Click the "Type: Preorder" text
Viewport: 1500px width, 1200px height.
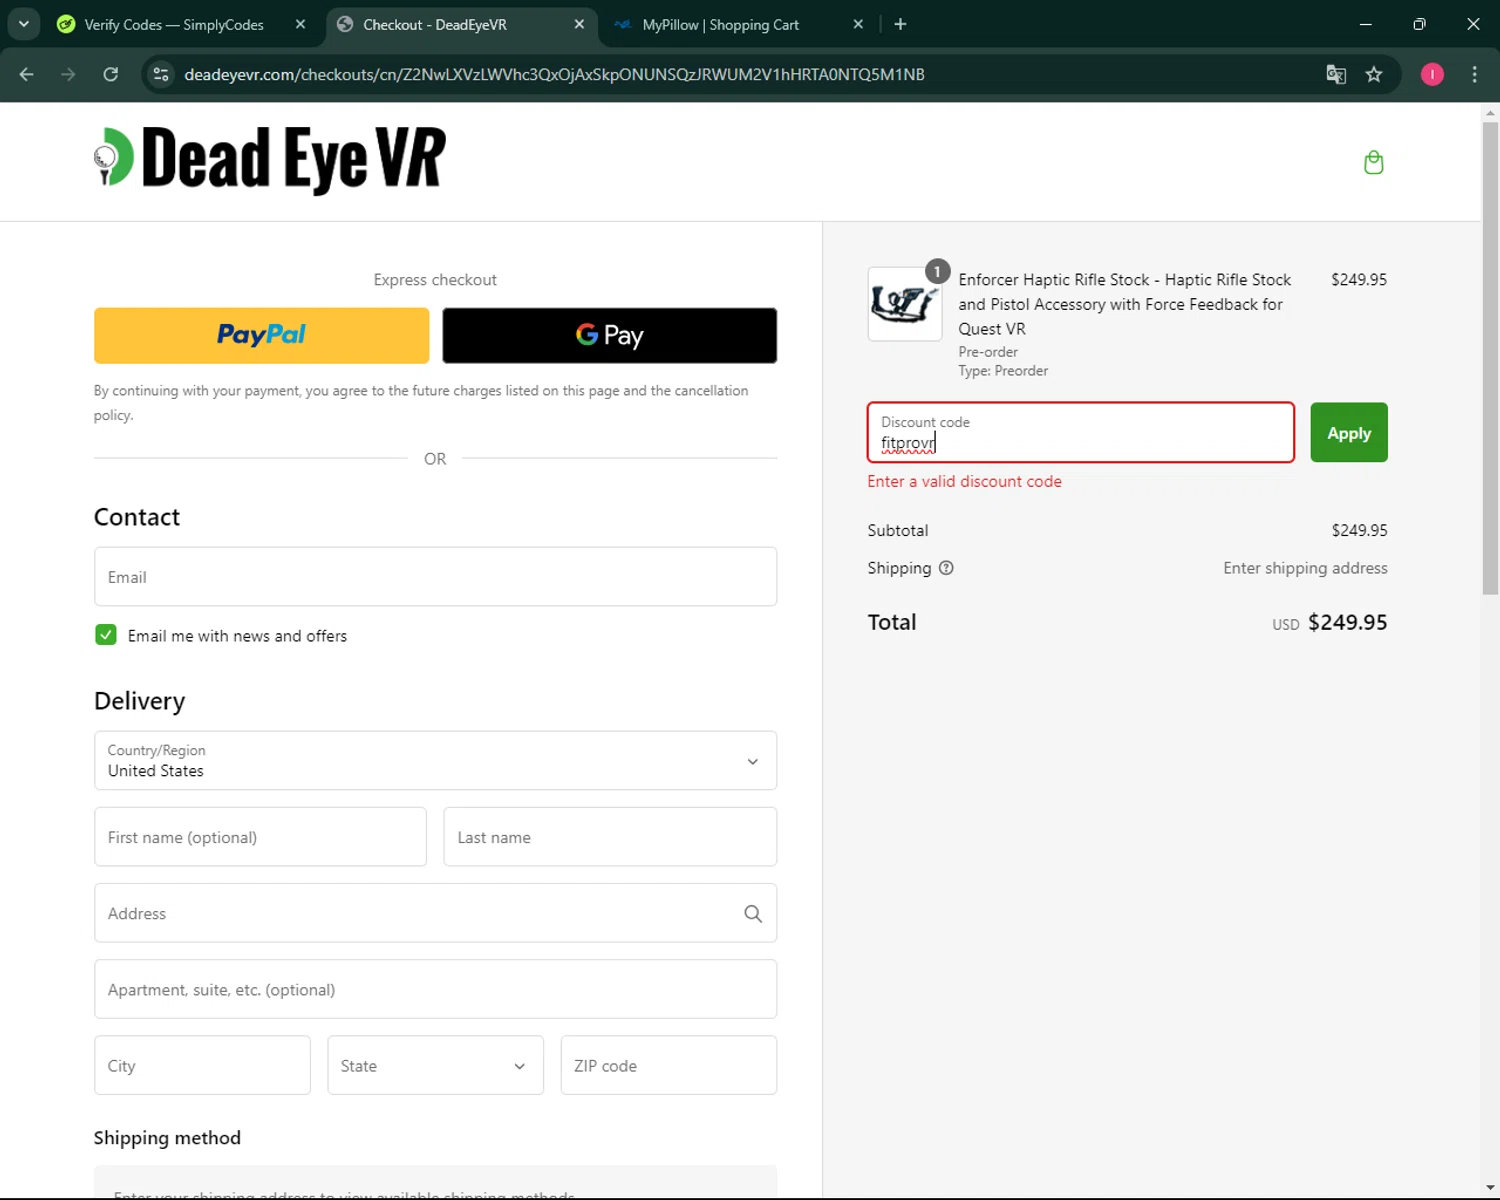pyautogui.click(x=1003, y=370)
